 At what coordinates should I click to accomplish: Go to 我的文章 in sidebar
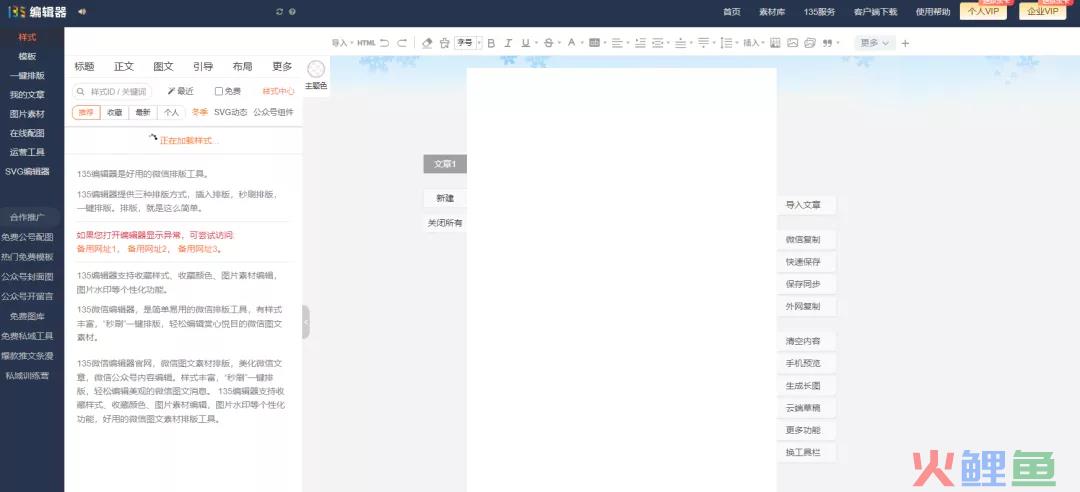(28, 95)
